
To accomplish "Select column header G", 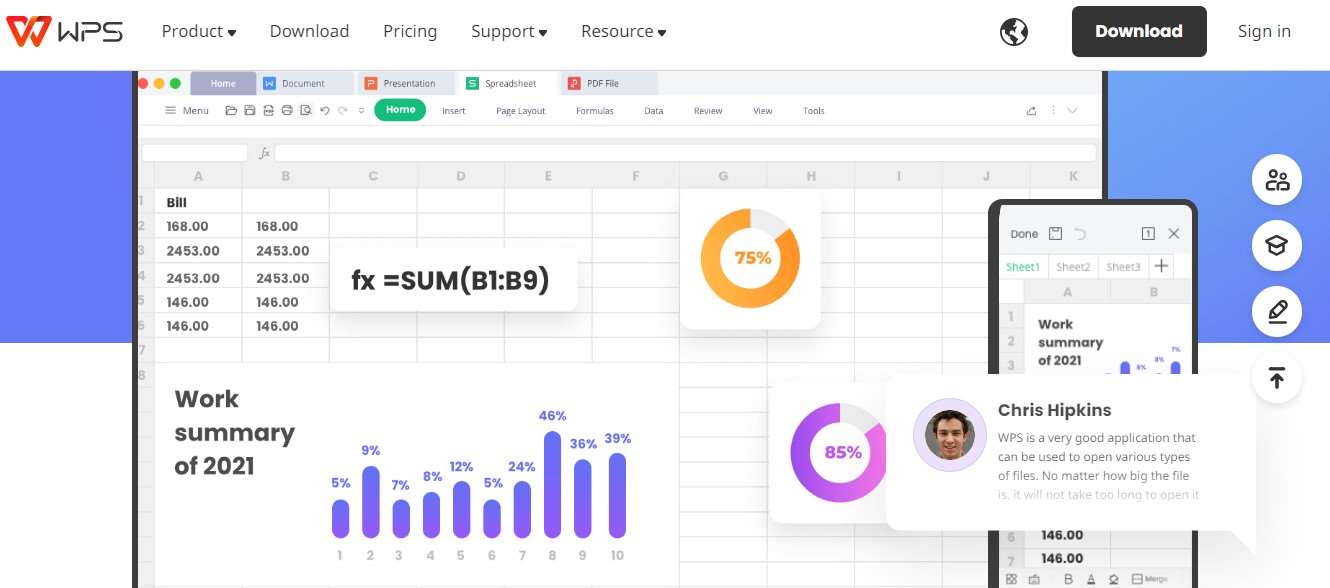I will pyautogui.click(x=723, y=176).
